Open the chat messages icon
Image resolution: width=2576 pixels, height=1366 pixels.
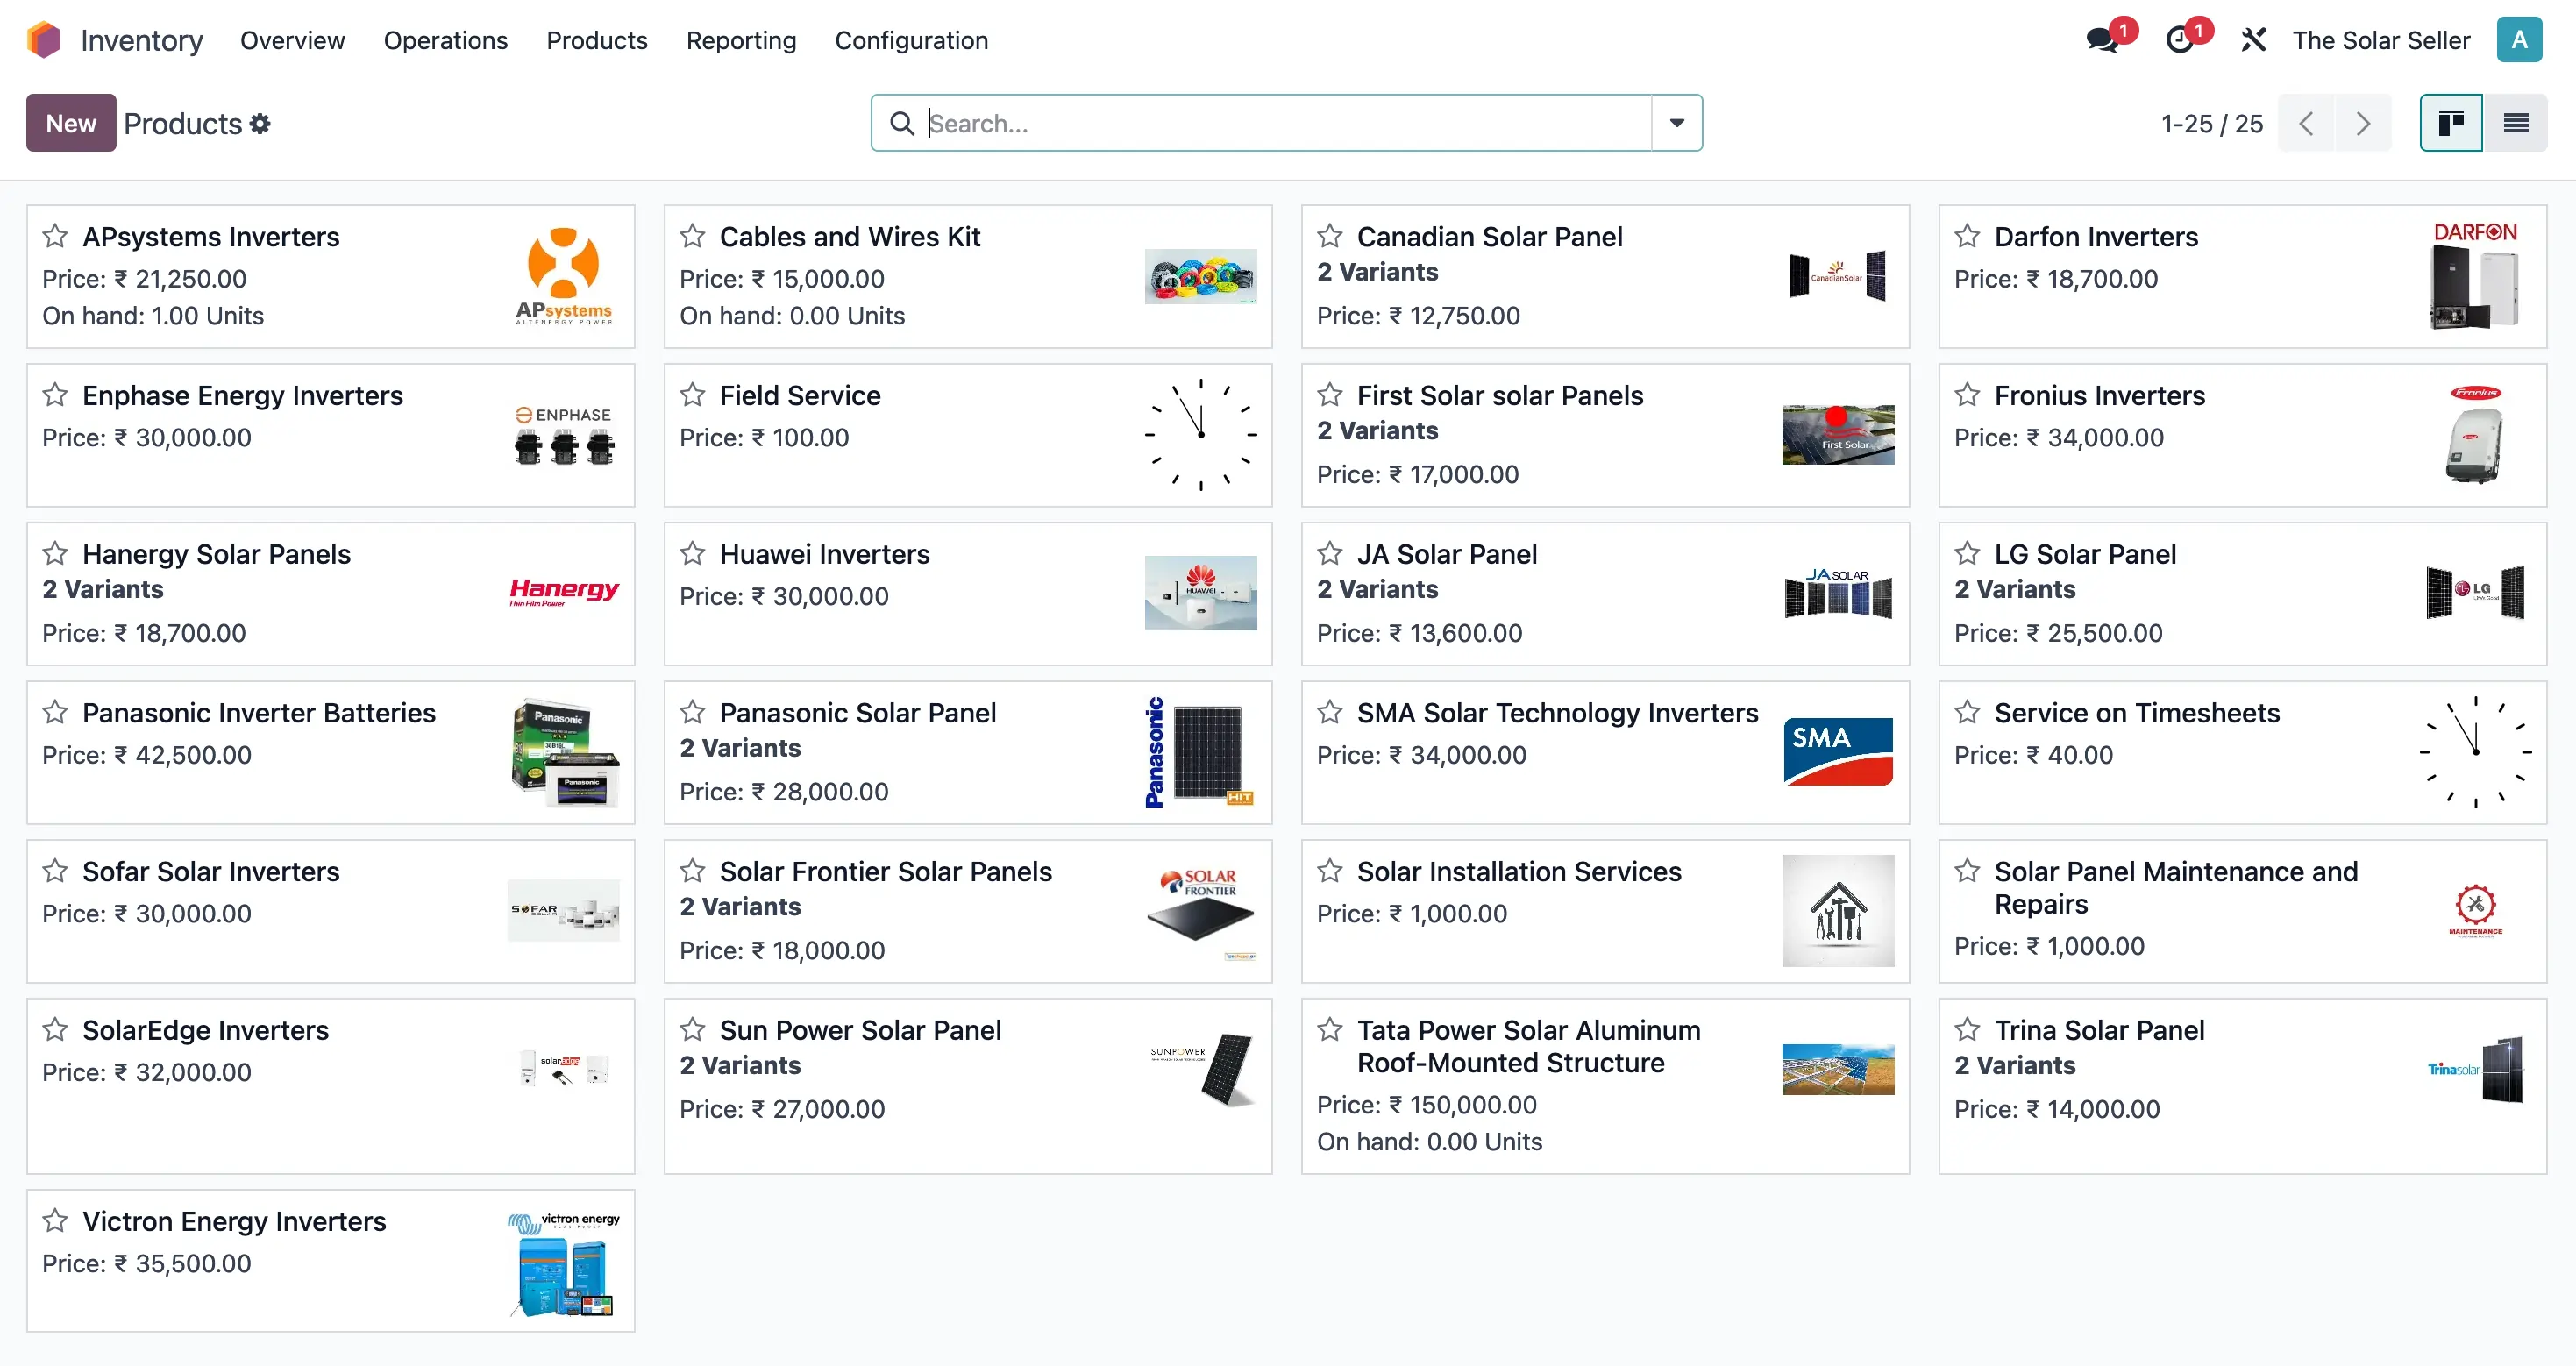click(2102, 40)
